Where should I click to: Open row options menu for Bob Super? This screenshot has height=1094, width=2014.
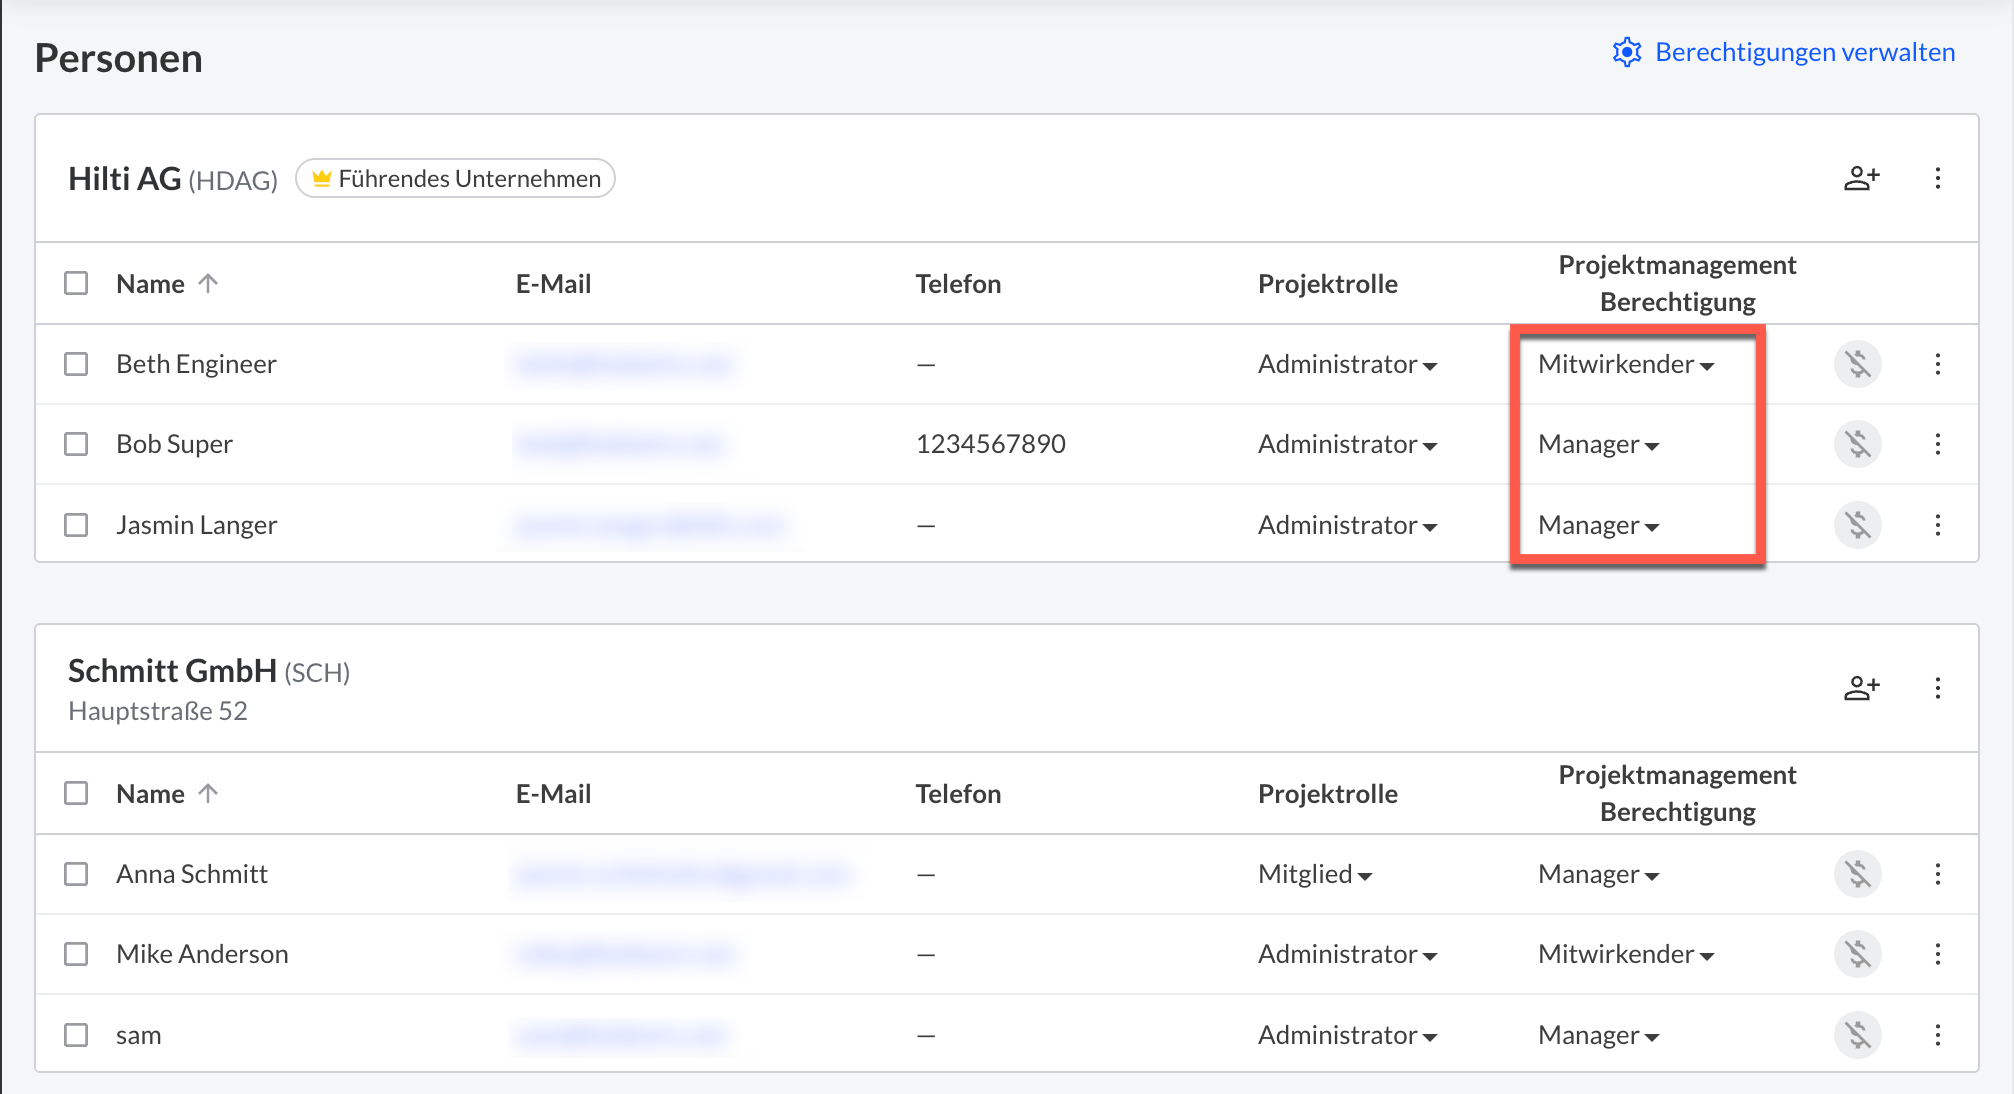click(1937, 444)
